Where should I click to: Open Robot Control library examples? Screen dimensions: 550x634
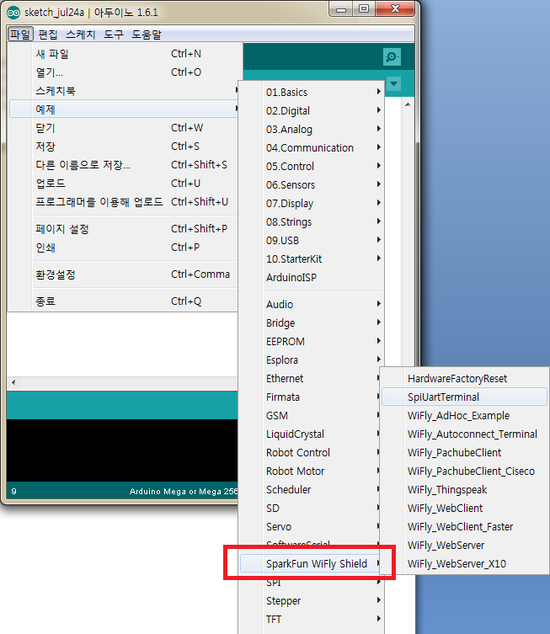pyautogui.click(x=311, y=453)
